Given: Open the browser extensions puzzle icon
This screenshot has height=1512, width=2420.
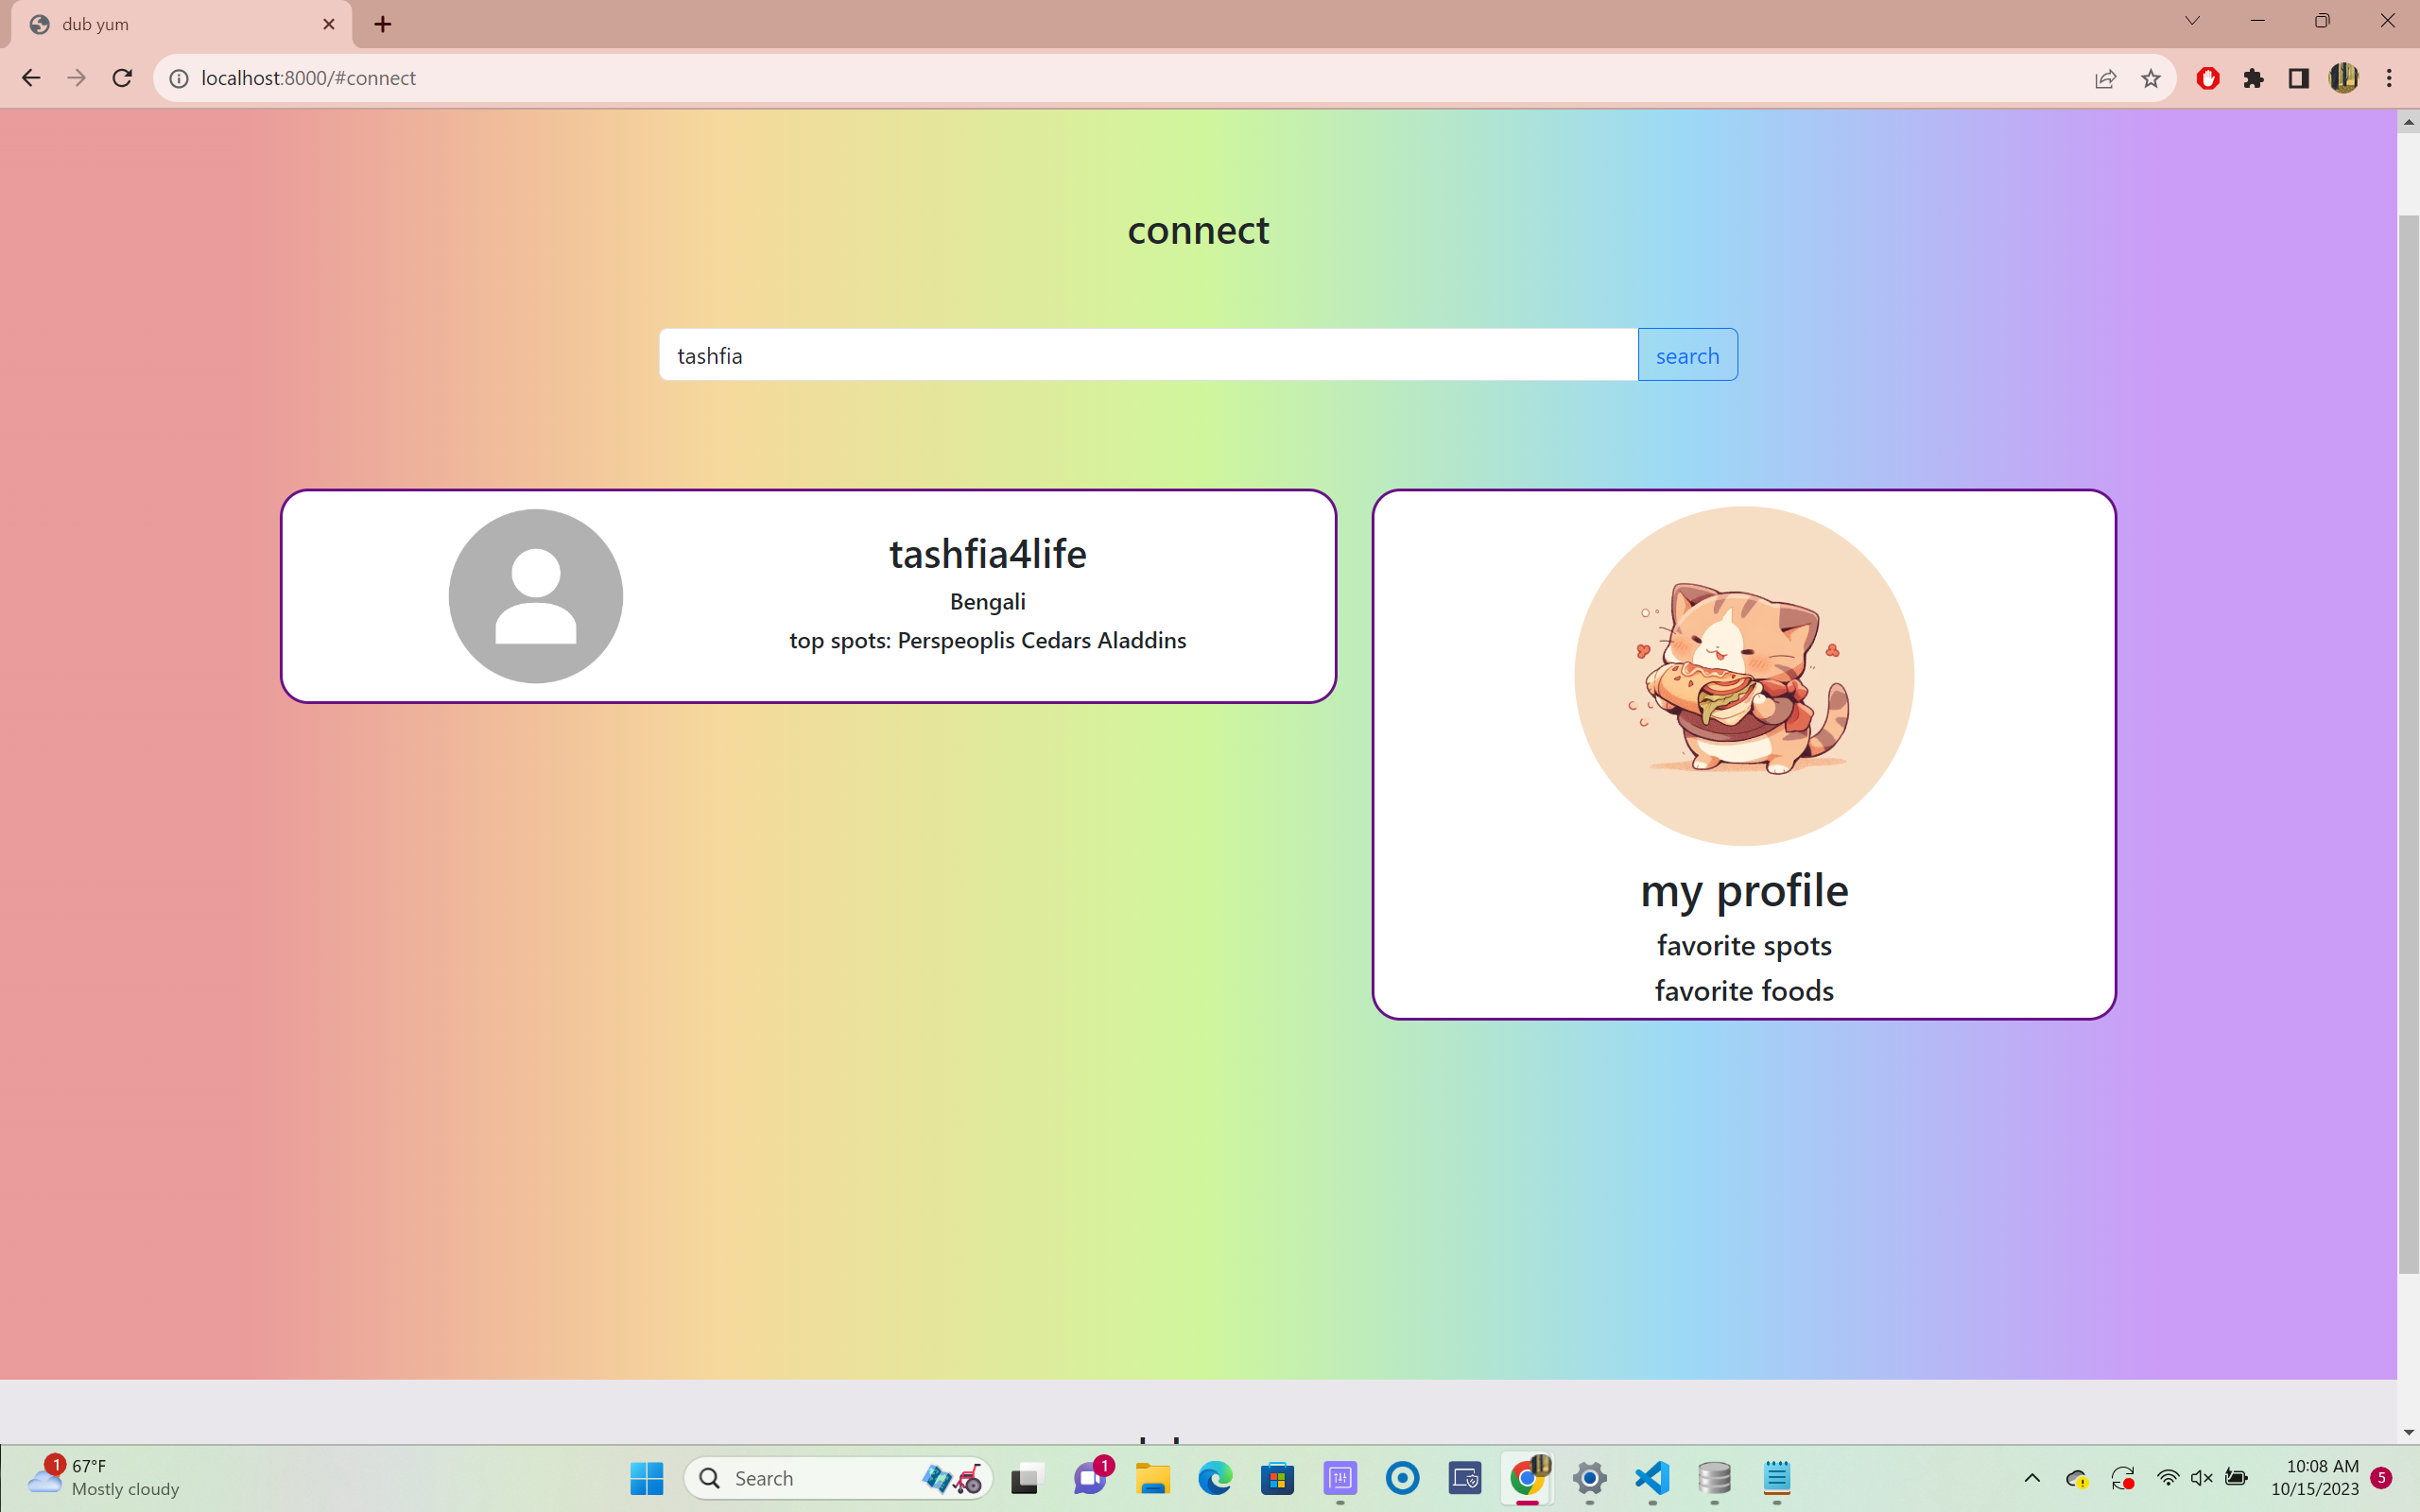Looking at the screenshot, I should (x=2253, y=78).
